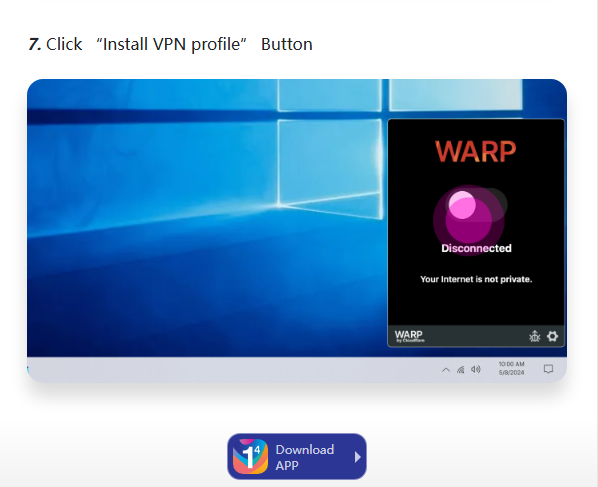Click the 'Disconnected' status text
Image resolution: width=598 pixels, height=487 pixels.
pos(476,248)
